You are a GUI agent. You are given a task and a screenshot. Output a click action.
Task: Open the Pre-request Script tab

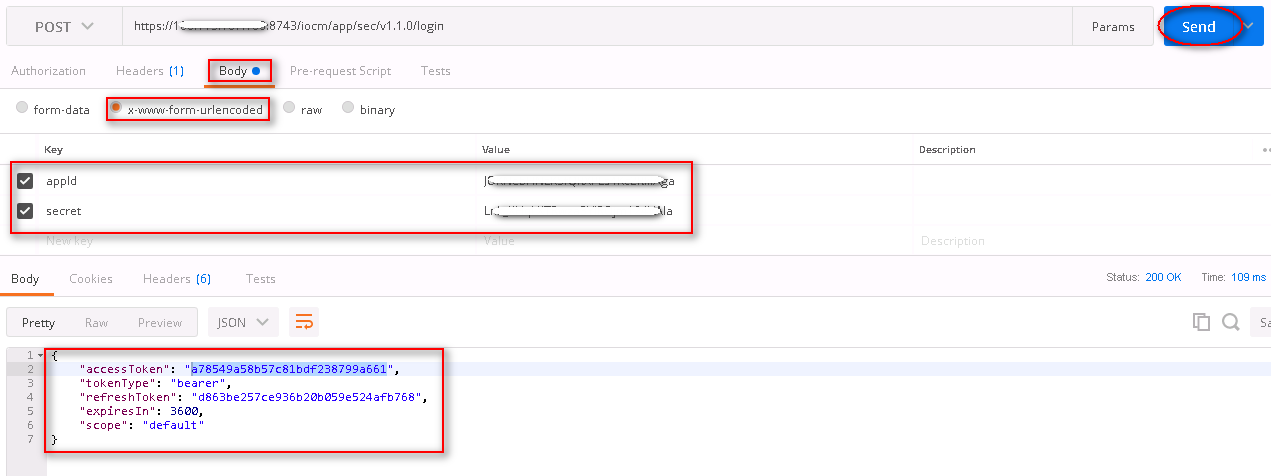pos(340,71)
